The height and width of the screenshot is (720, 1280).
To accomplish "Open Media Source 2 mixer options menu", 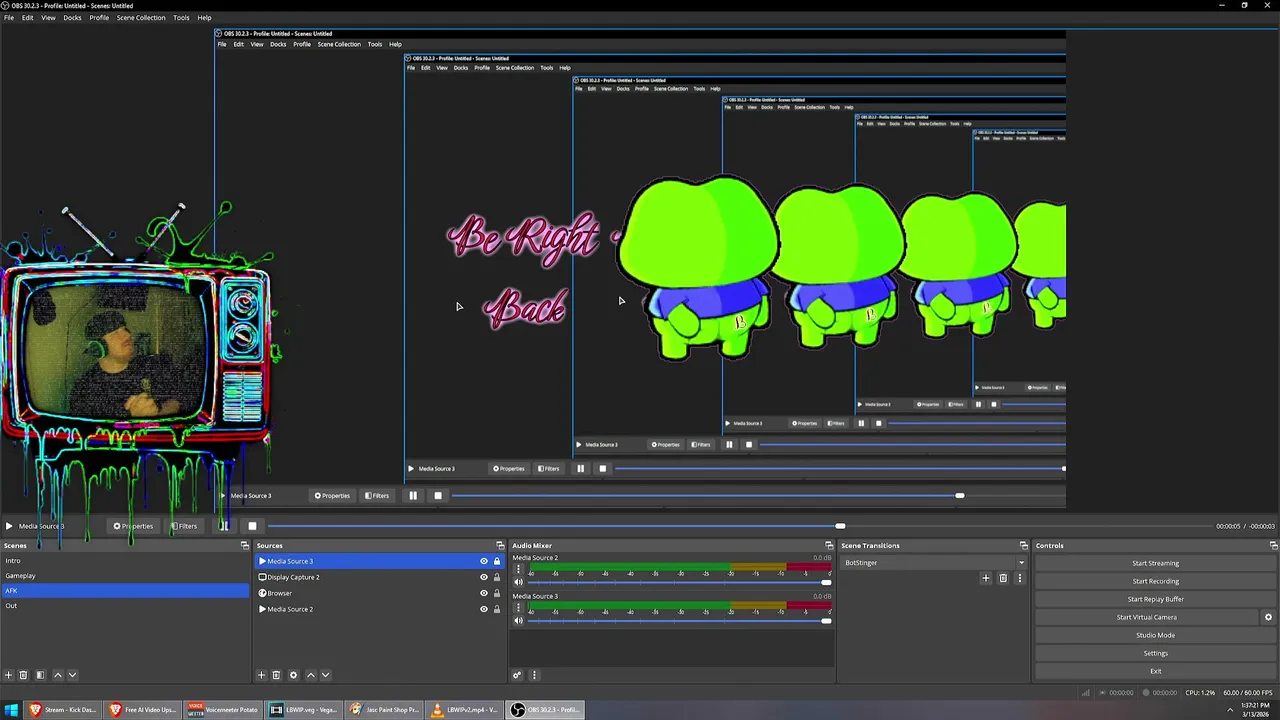I will (518, 571).
